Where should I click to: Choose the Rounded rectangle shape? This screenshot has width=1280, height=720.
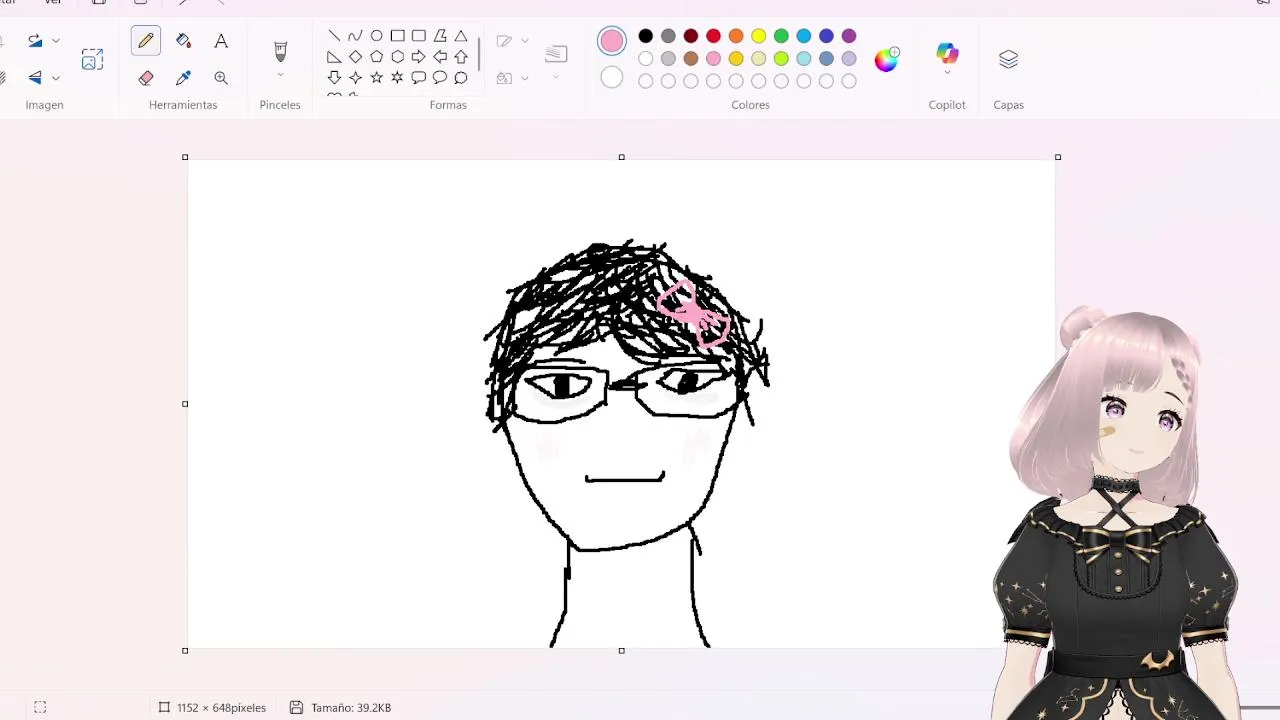419,36
